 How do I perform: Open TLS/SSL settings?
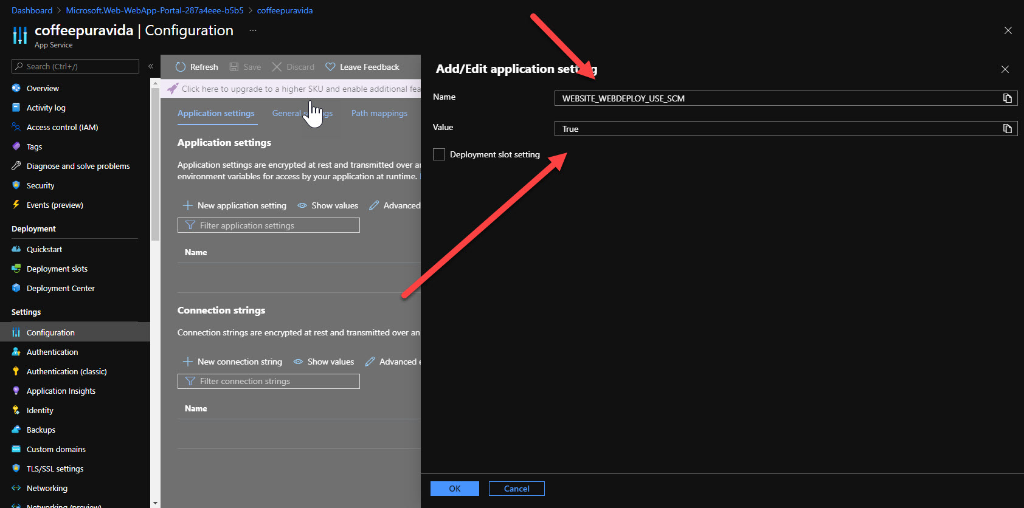[55, 469]
